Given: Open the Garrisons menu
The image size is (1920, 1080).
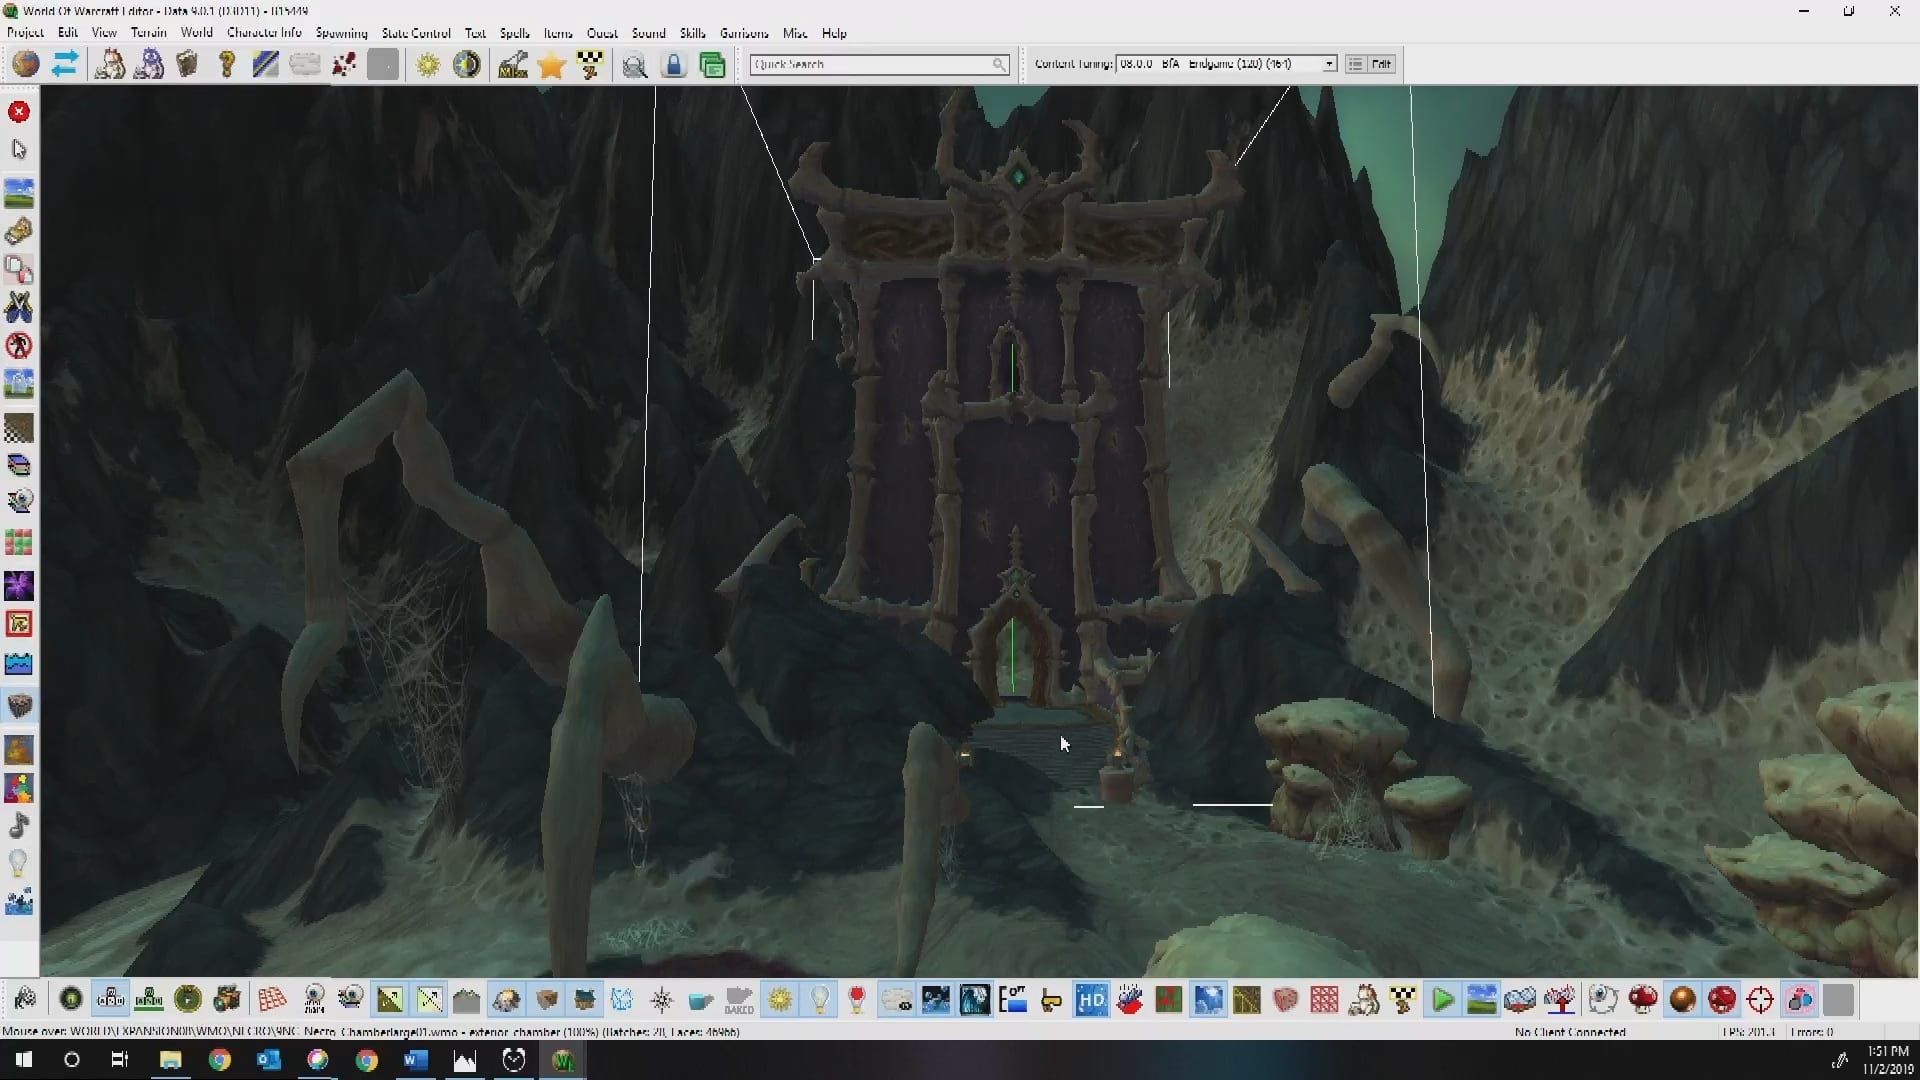Looking at the screenshot, I should [x=744, y=33].
